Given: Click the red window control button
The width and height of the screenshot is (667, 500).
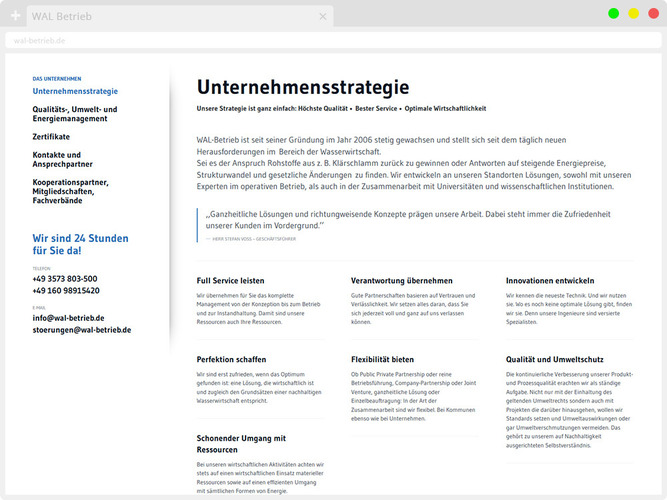Looking at the screenshot, I should [651, 14].
